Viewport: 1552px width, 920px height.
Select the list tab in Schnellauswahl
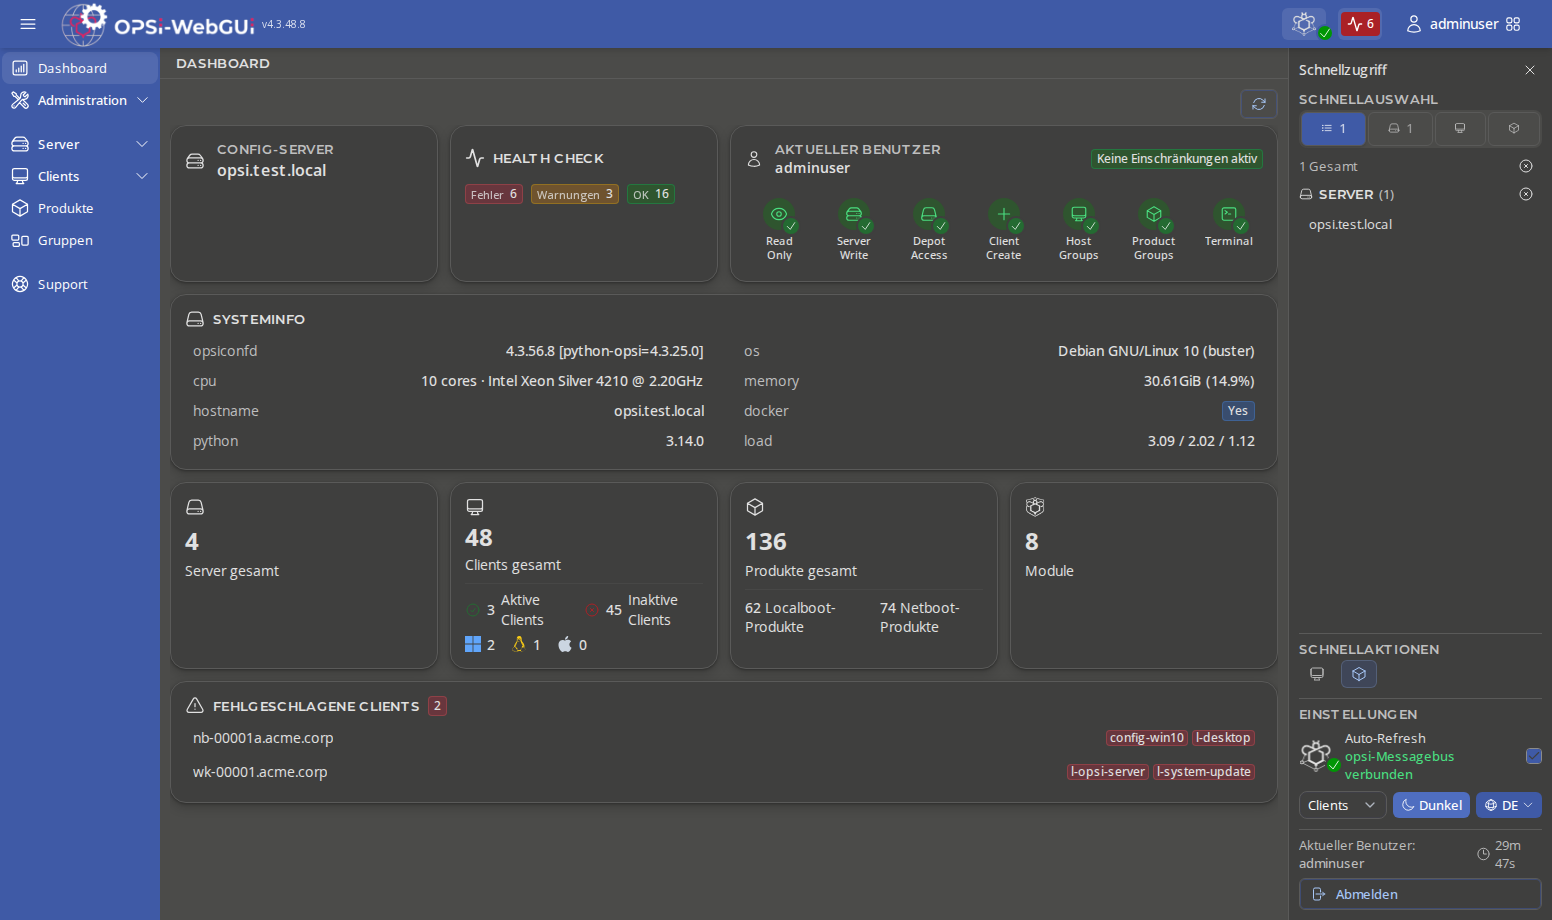[x=1333, y=129]
